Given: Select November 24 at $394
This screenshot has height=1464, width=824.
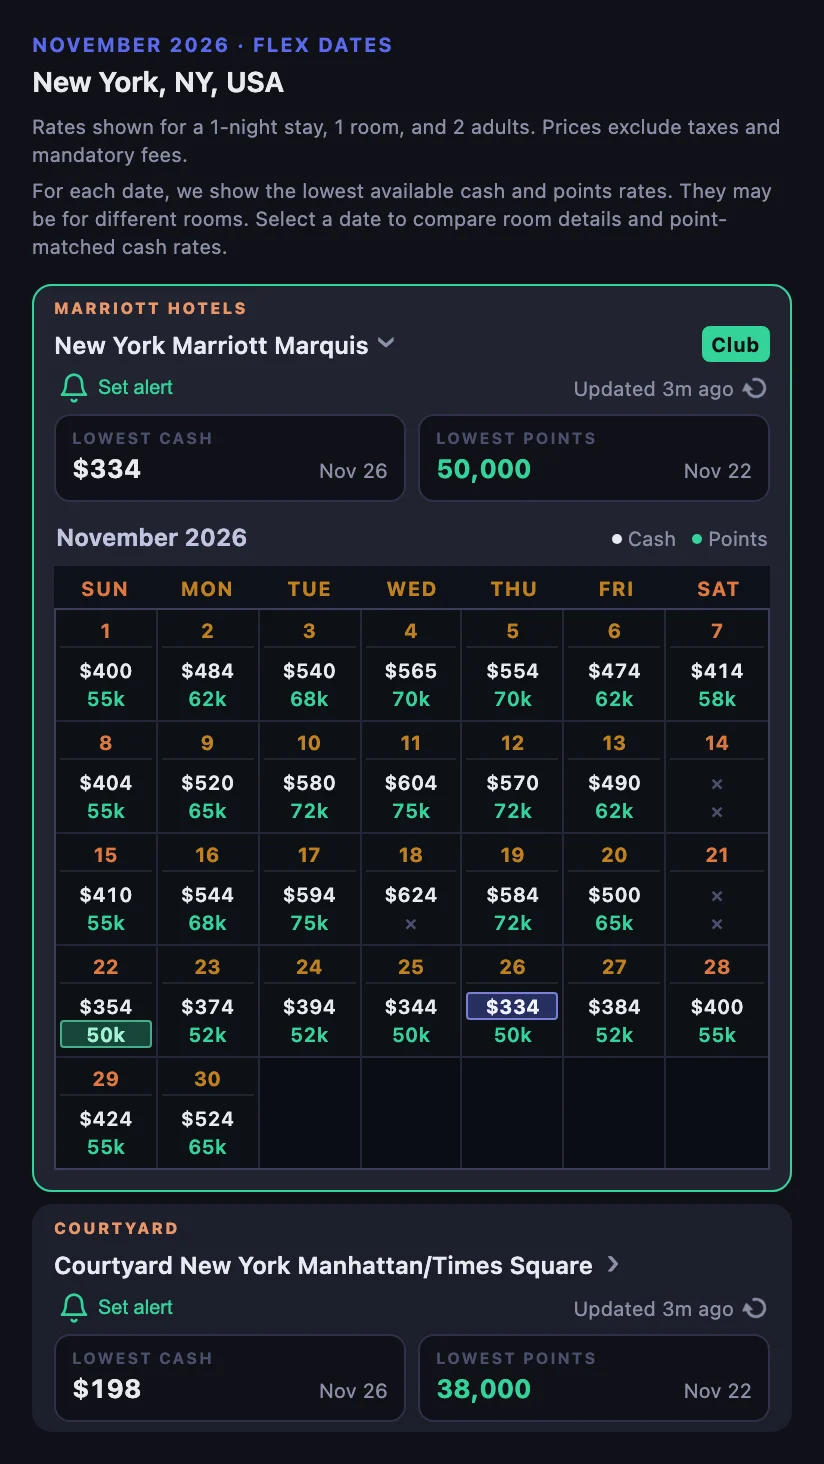Looking at the screenshot, I should pyautogui.click(x=310, y=1001).
